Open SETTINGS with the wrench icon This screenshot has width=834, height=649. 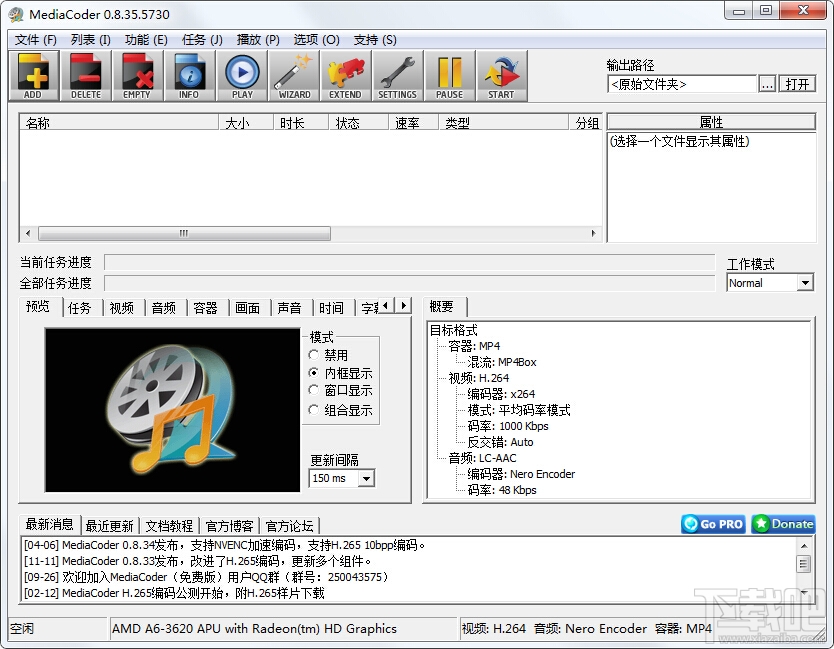pos(398,76)
